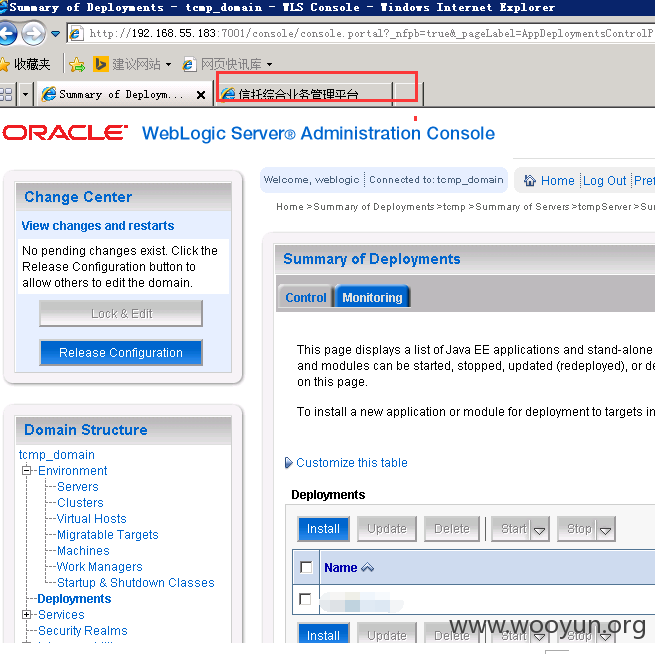Click the Favorites star icon 收藏夹
This screenshot has width=655, height=654.
[x=25, y=64]
